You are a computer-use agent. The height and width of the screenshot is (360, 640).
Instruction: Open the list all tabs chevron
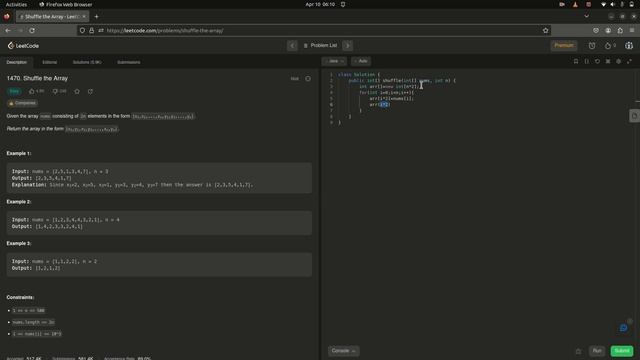[x=587, y=17]
